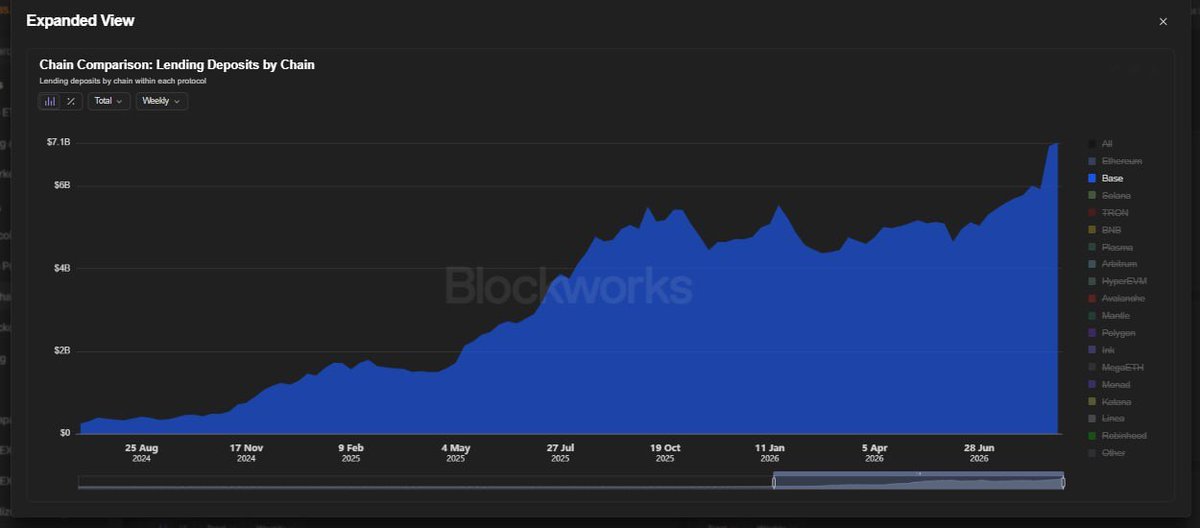Click the 17 Nov 2024 date label
The image size is (1200, 528).
(x=246, y=453)
